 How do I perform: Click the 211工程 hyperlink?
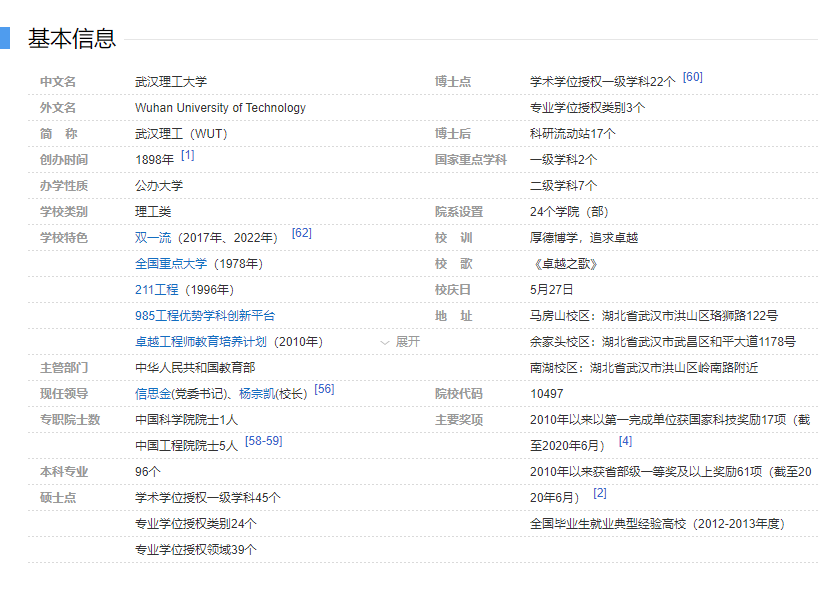(157, 290)
